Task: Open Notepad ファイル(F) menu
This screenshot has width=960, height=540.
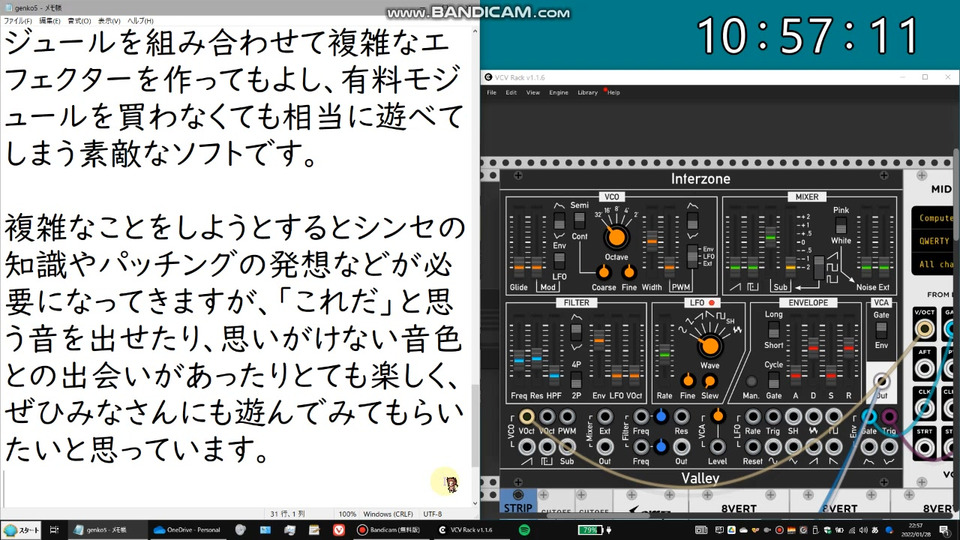Action: point(18,21)
